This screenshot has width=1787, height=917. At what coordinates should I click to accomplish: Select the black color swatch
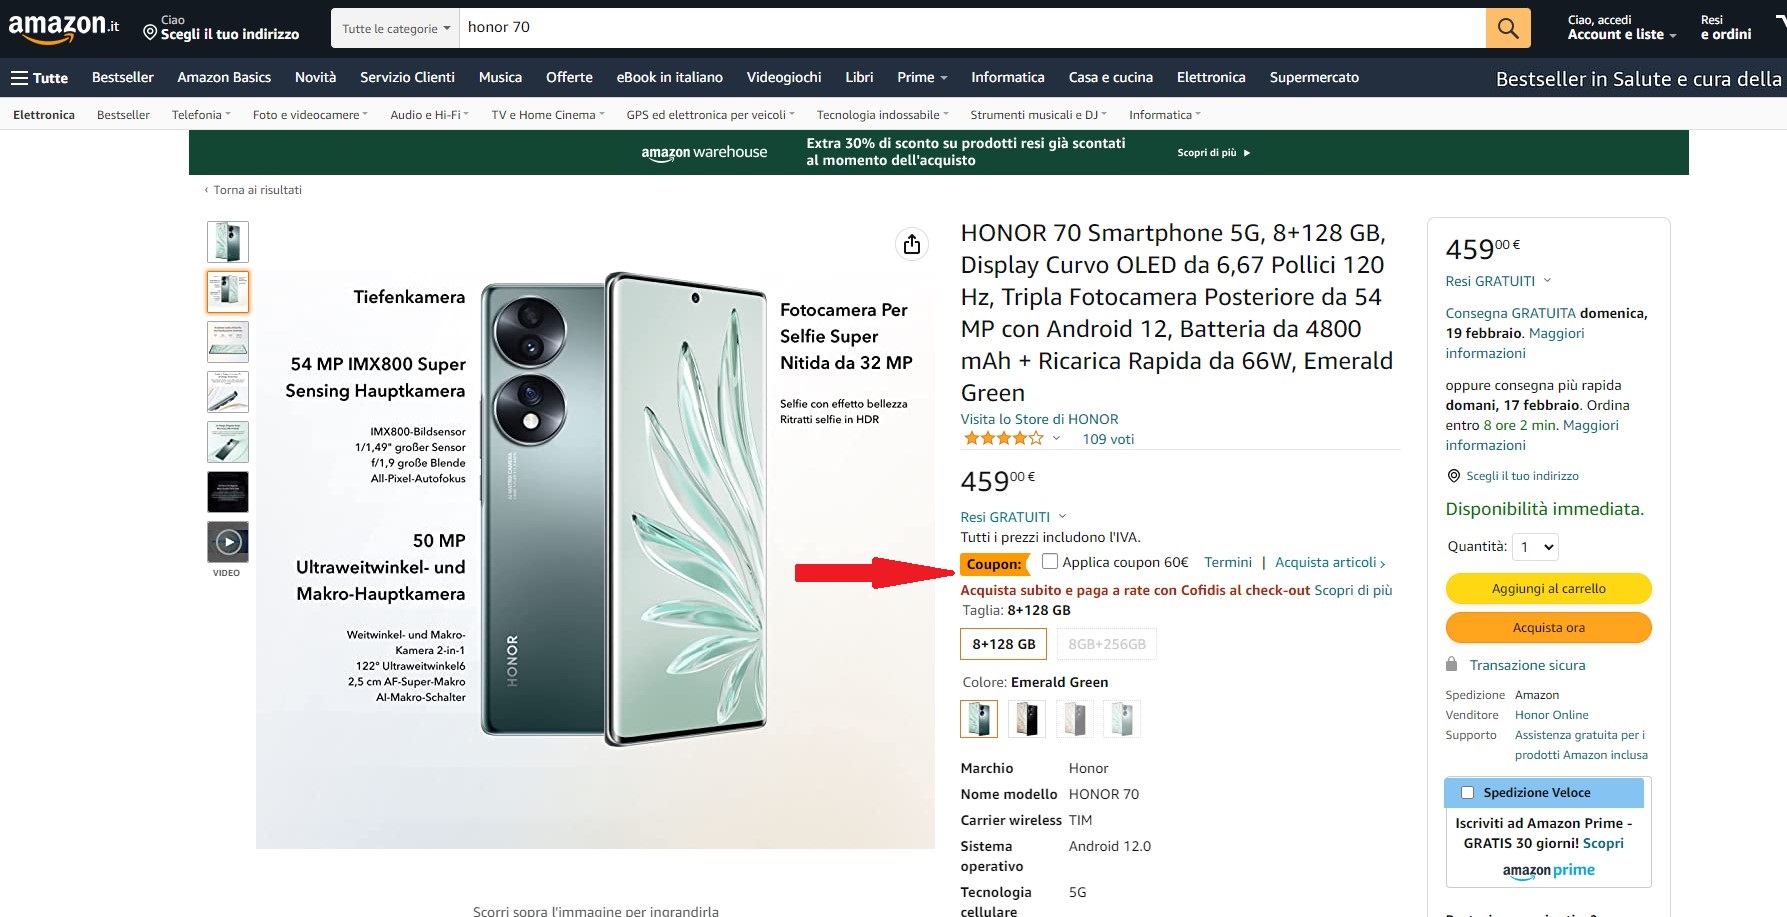[1026, 719]
